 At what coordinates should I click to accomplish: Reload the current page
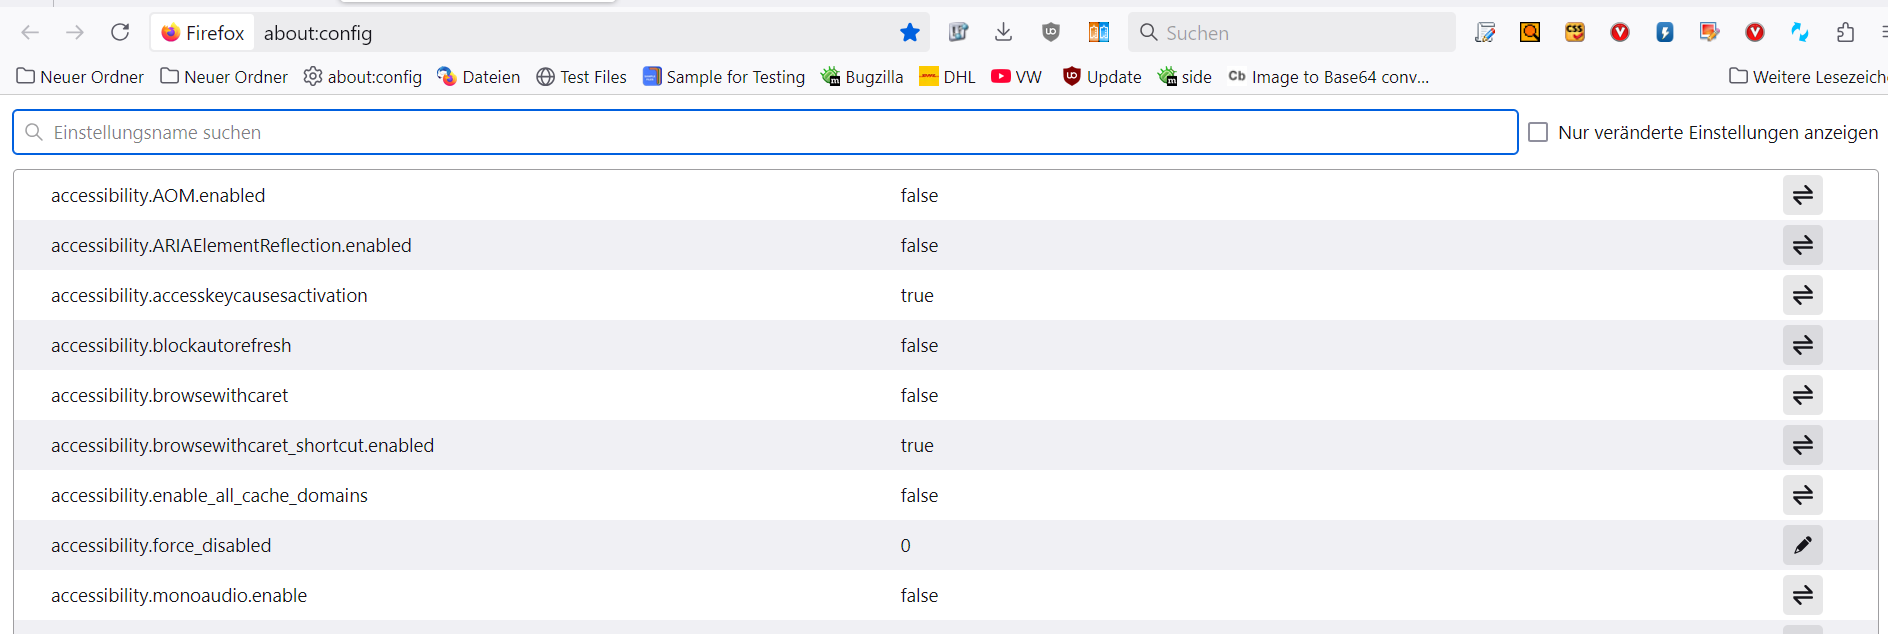click(120, 33)
